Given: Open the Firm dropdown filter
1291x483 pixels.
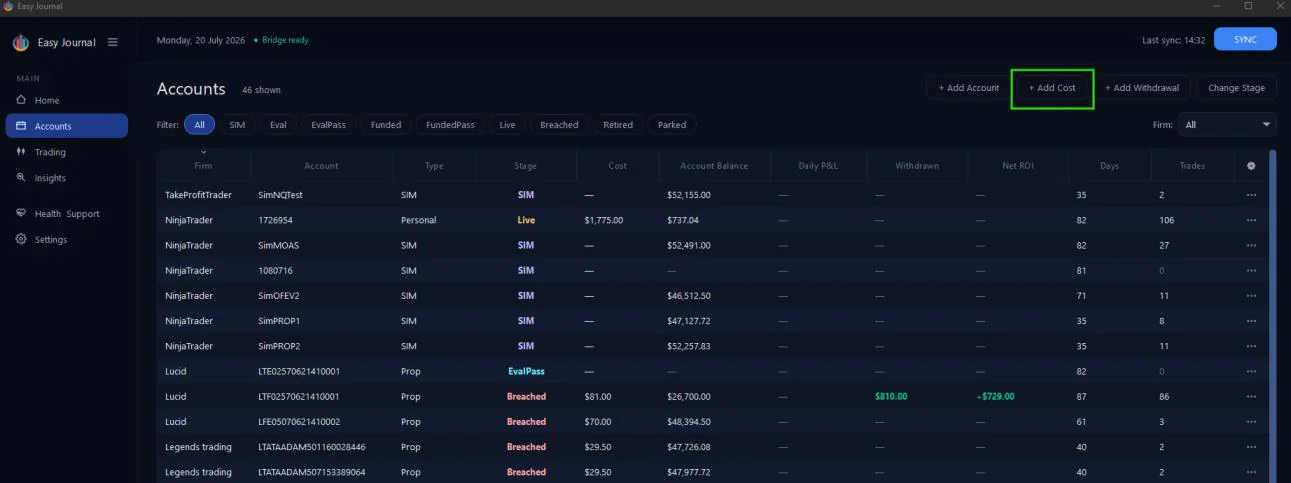Looking at the screenshot, I should pos(1227,125).
